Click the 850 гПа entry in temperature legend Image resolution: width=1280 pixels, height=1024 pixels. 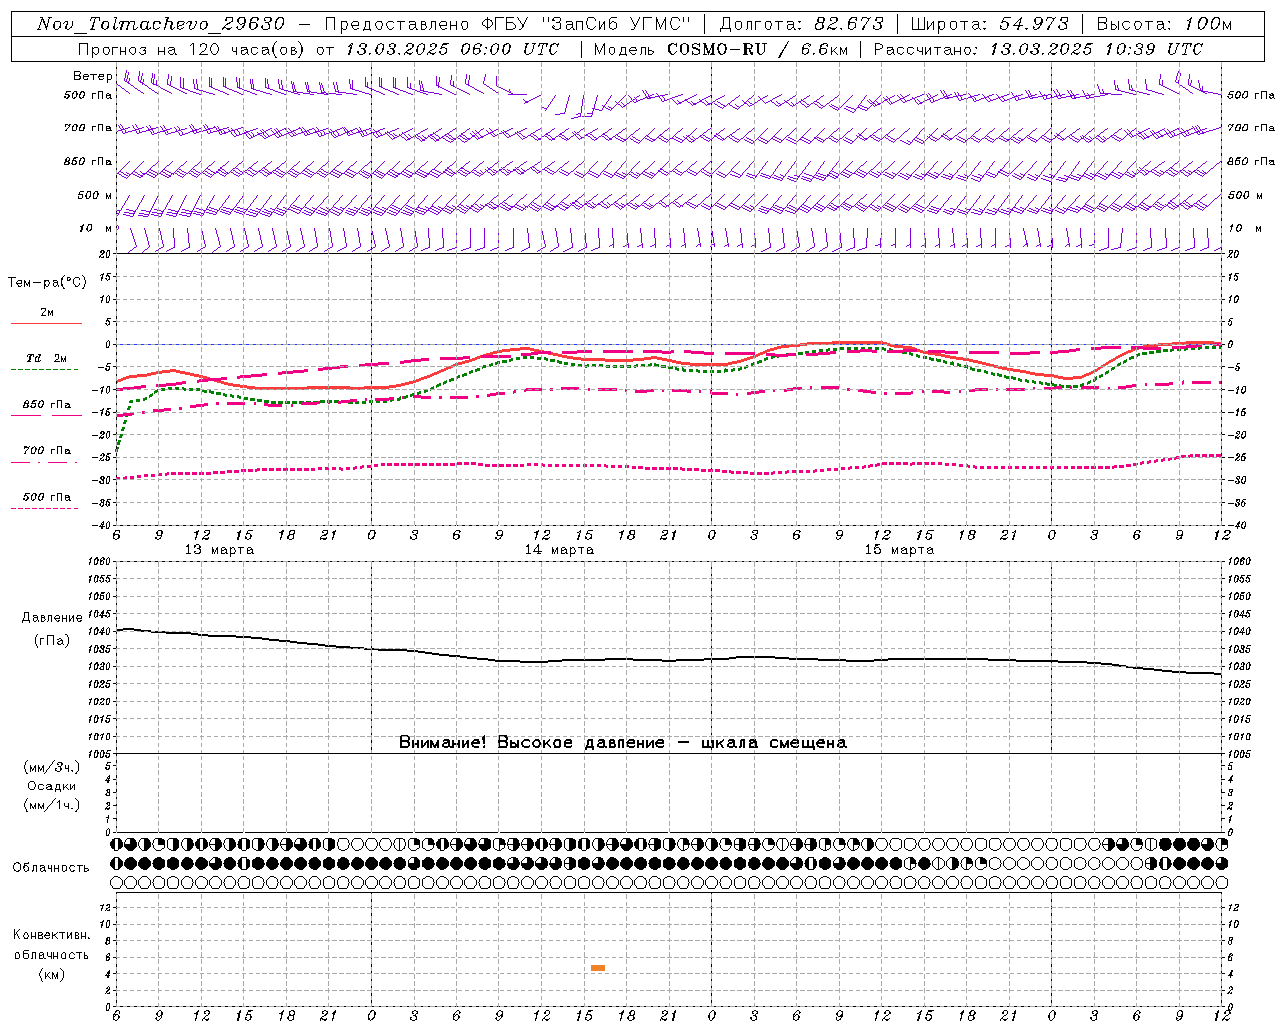coord(46,405)
